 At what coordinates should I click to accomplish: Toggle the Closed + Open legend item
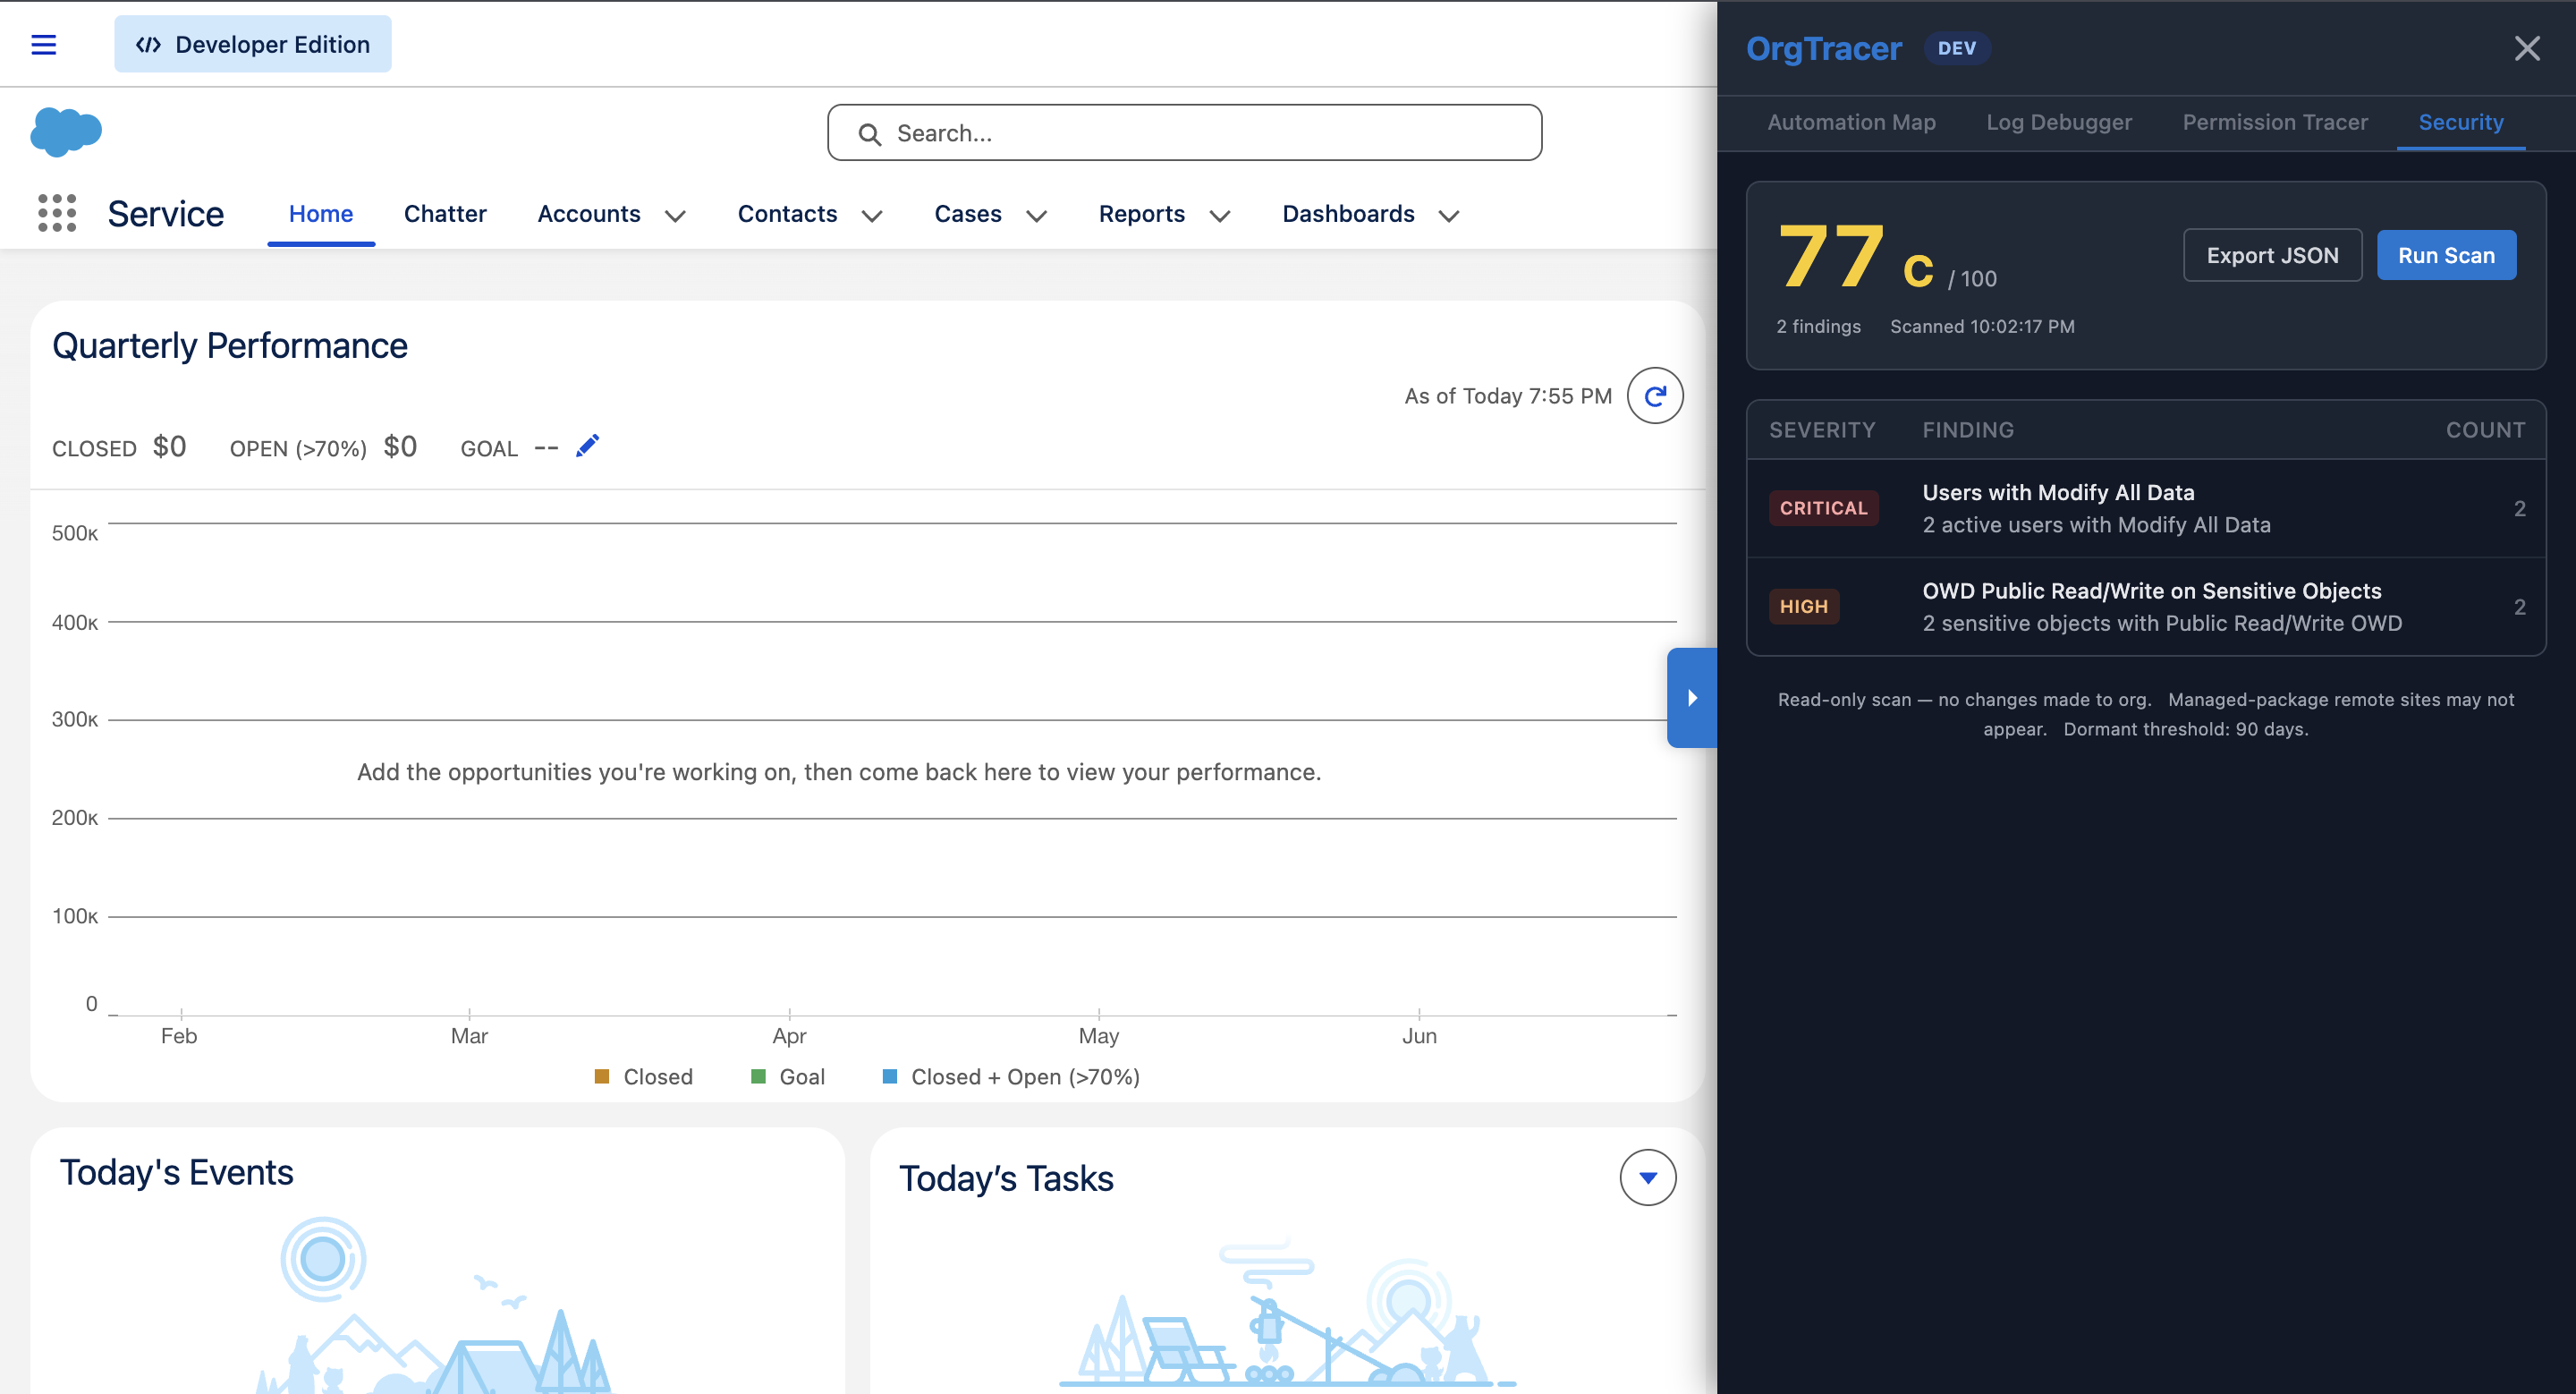click(1010, 1076)
